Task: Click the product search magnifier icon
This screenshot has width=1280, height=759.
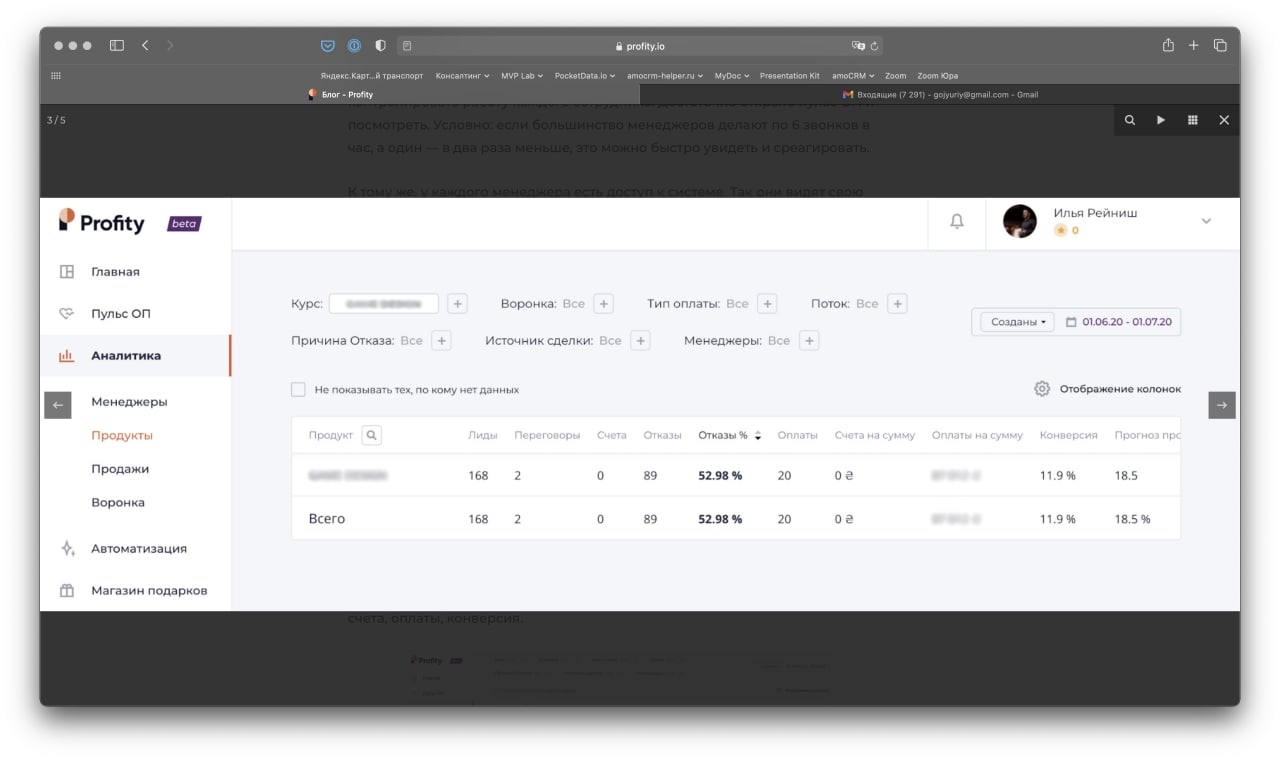Action: point(371,435)
